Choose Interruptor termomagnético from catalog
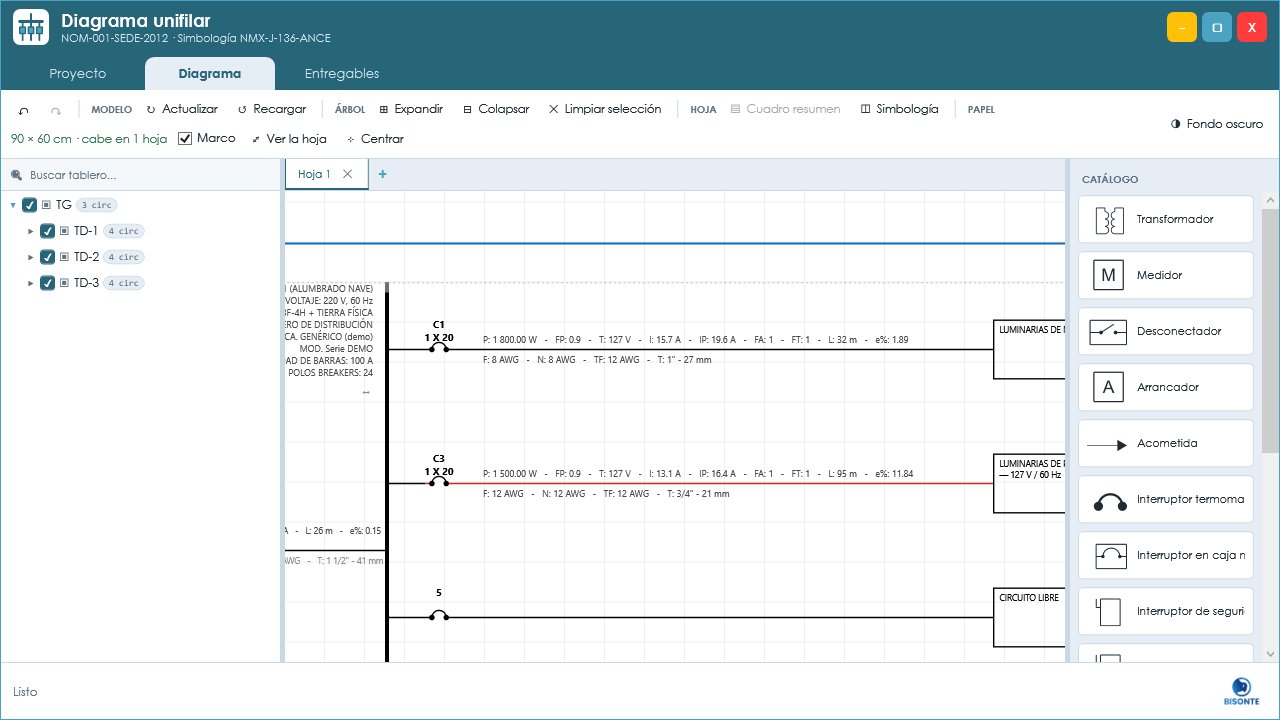 [1166, 499]
